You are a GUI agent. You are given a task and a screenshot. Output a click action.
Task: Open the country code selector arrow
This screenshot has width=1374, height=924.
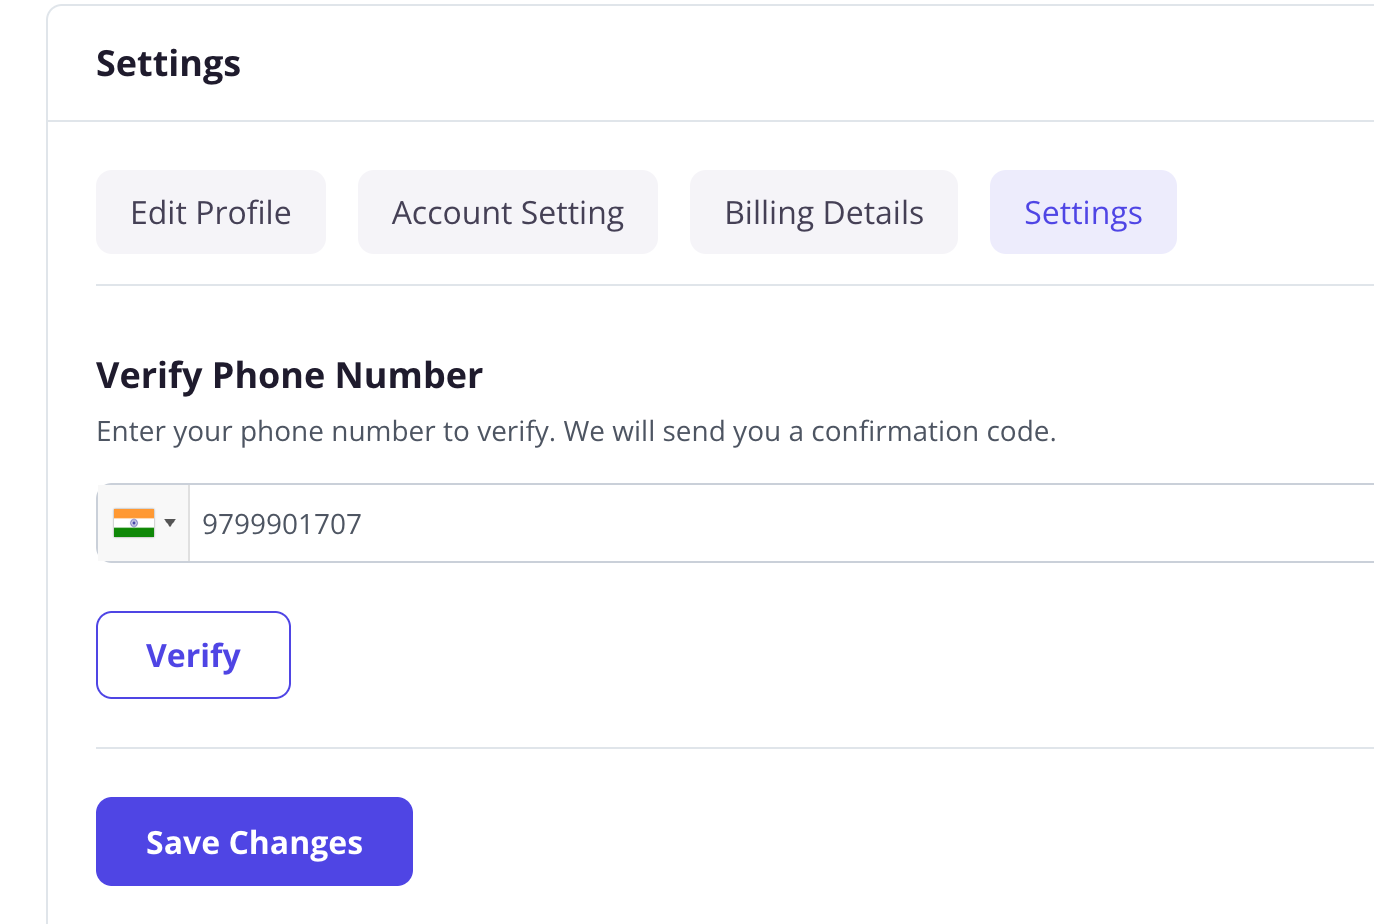coord(170,523)
